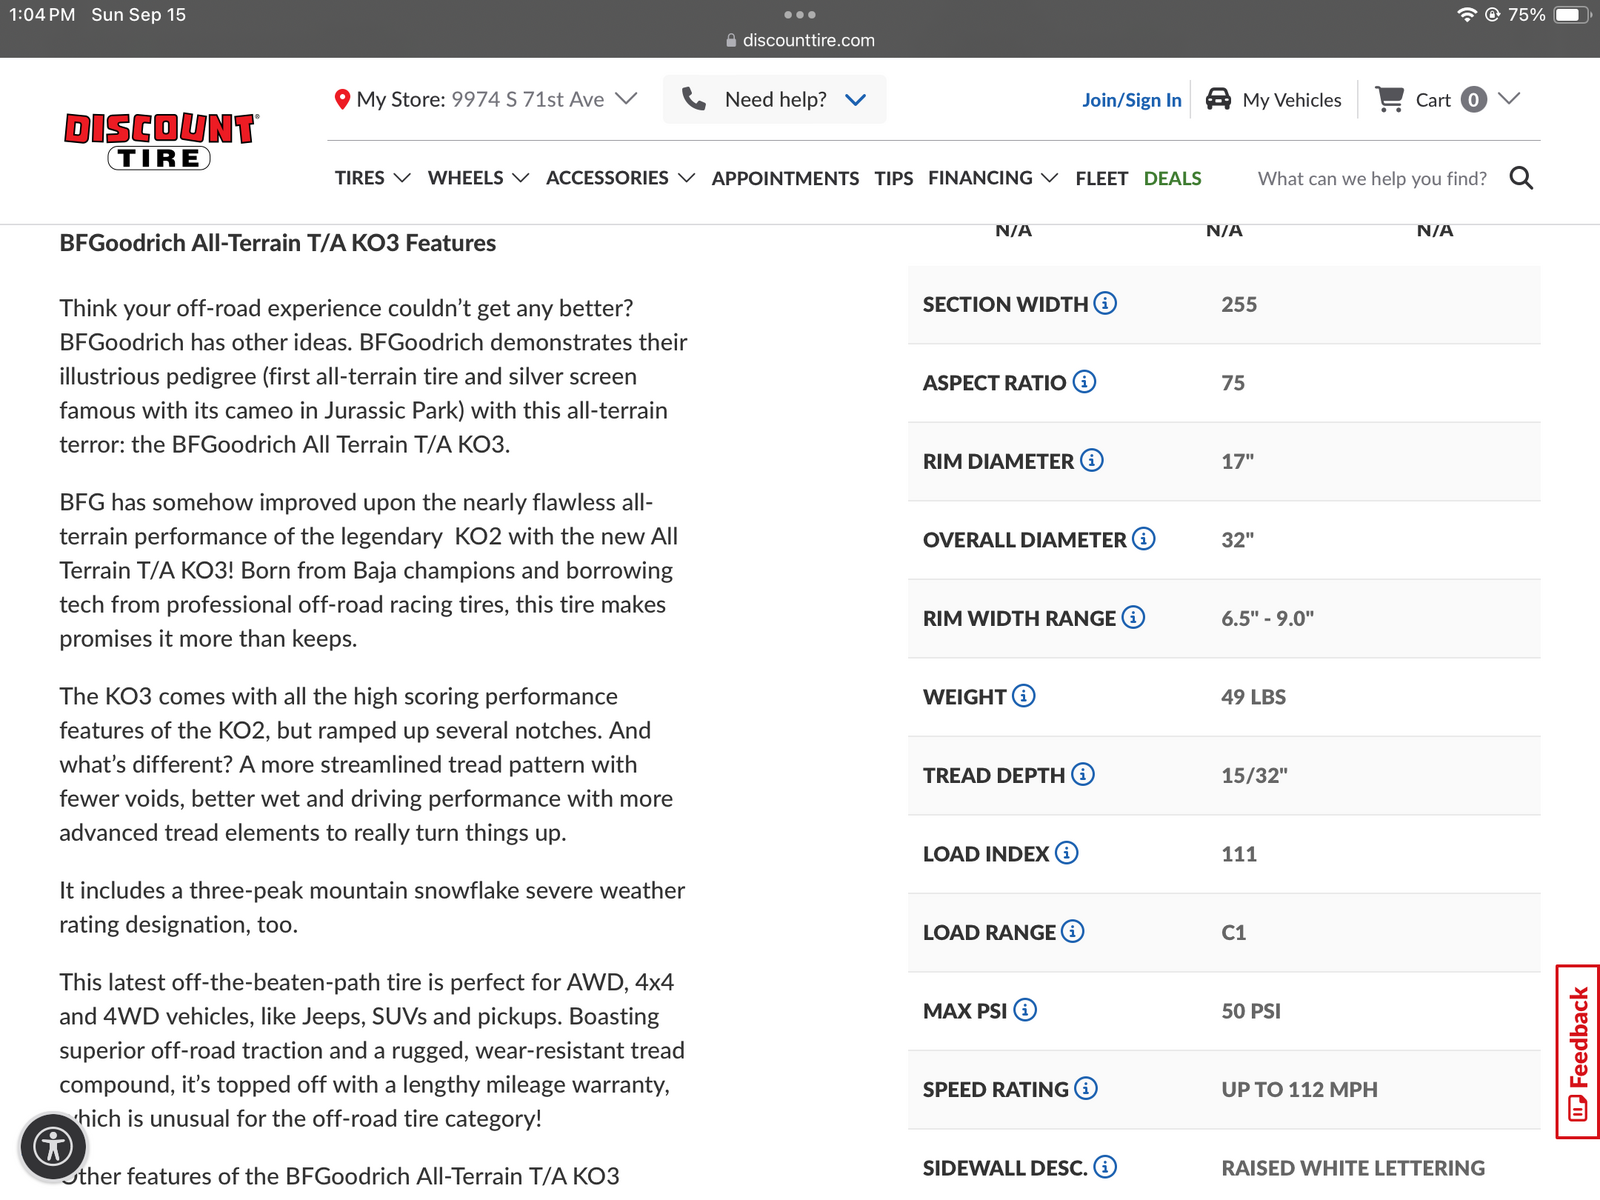Click the Raised White Lettering value
Image resolution: width=1600 pixels, height=1200 pixels.
pyautogui.click(x=1353, y=1168)
